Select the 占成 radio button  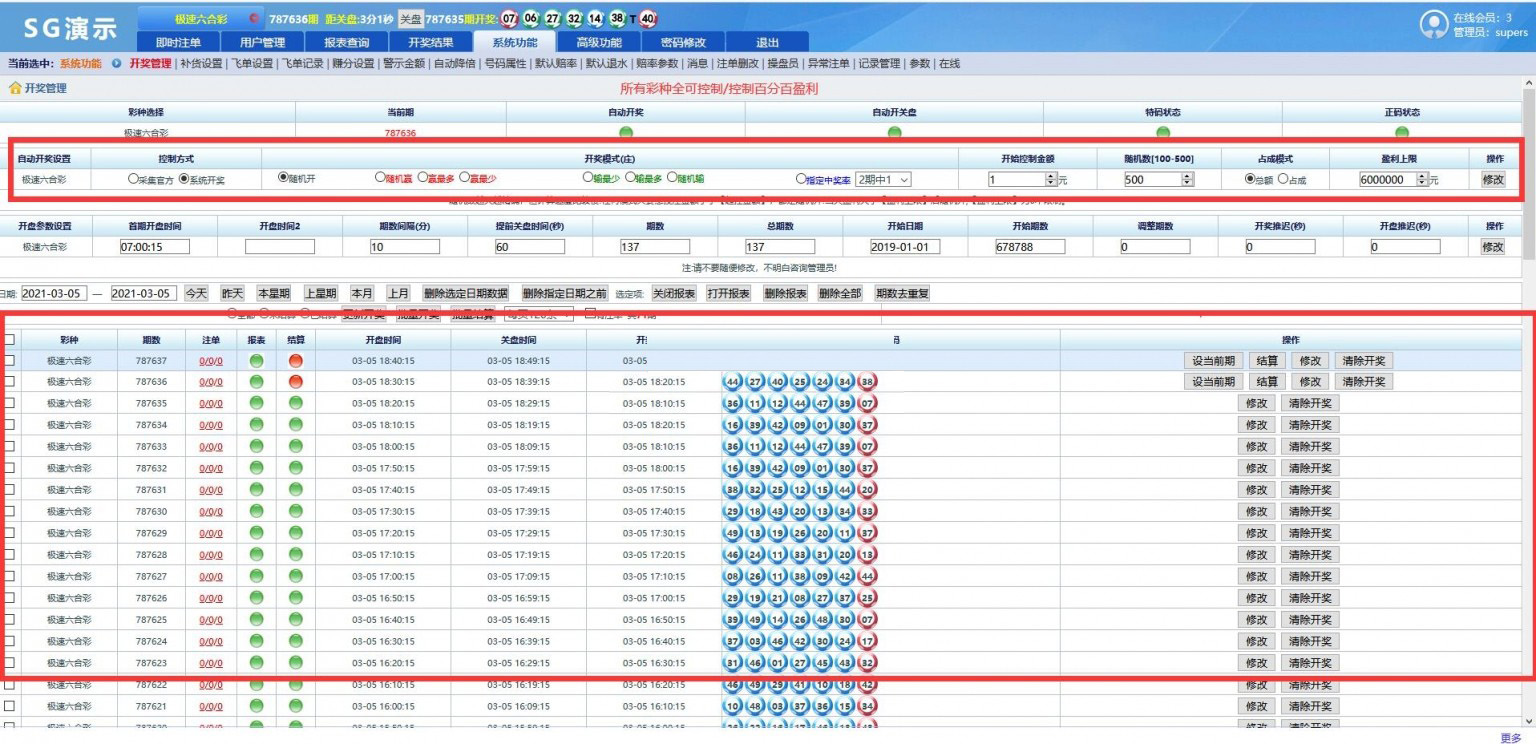[x=1283, y=179]
